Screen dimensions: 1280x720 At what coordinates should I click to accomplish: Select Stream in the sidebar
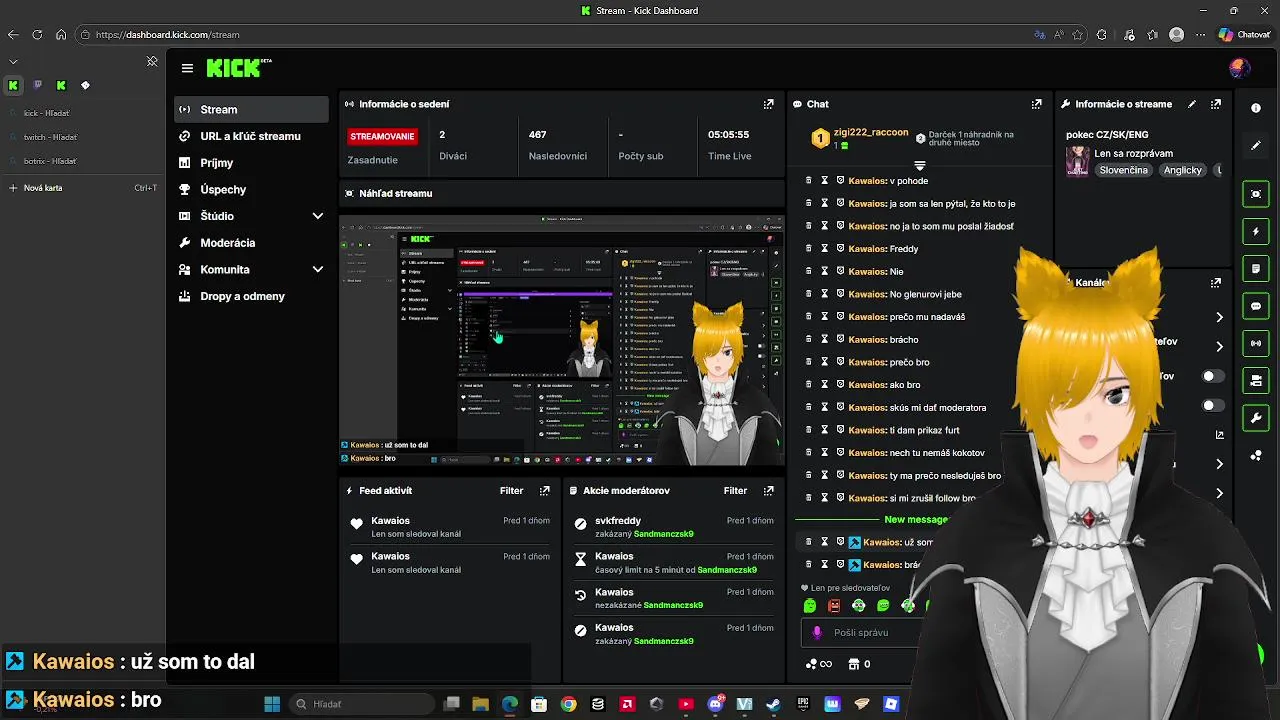[250, 109]
